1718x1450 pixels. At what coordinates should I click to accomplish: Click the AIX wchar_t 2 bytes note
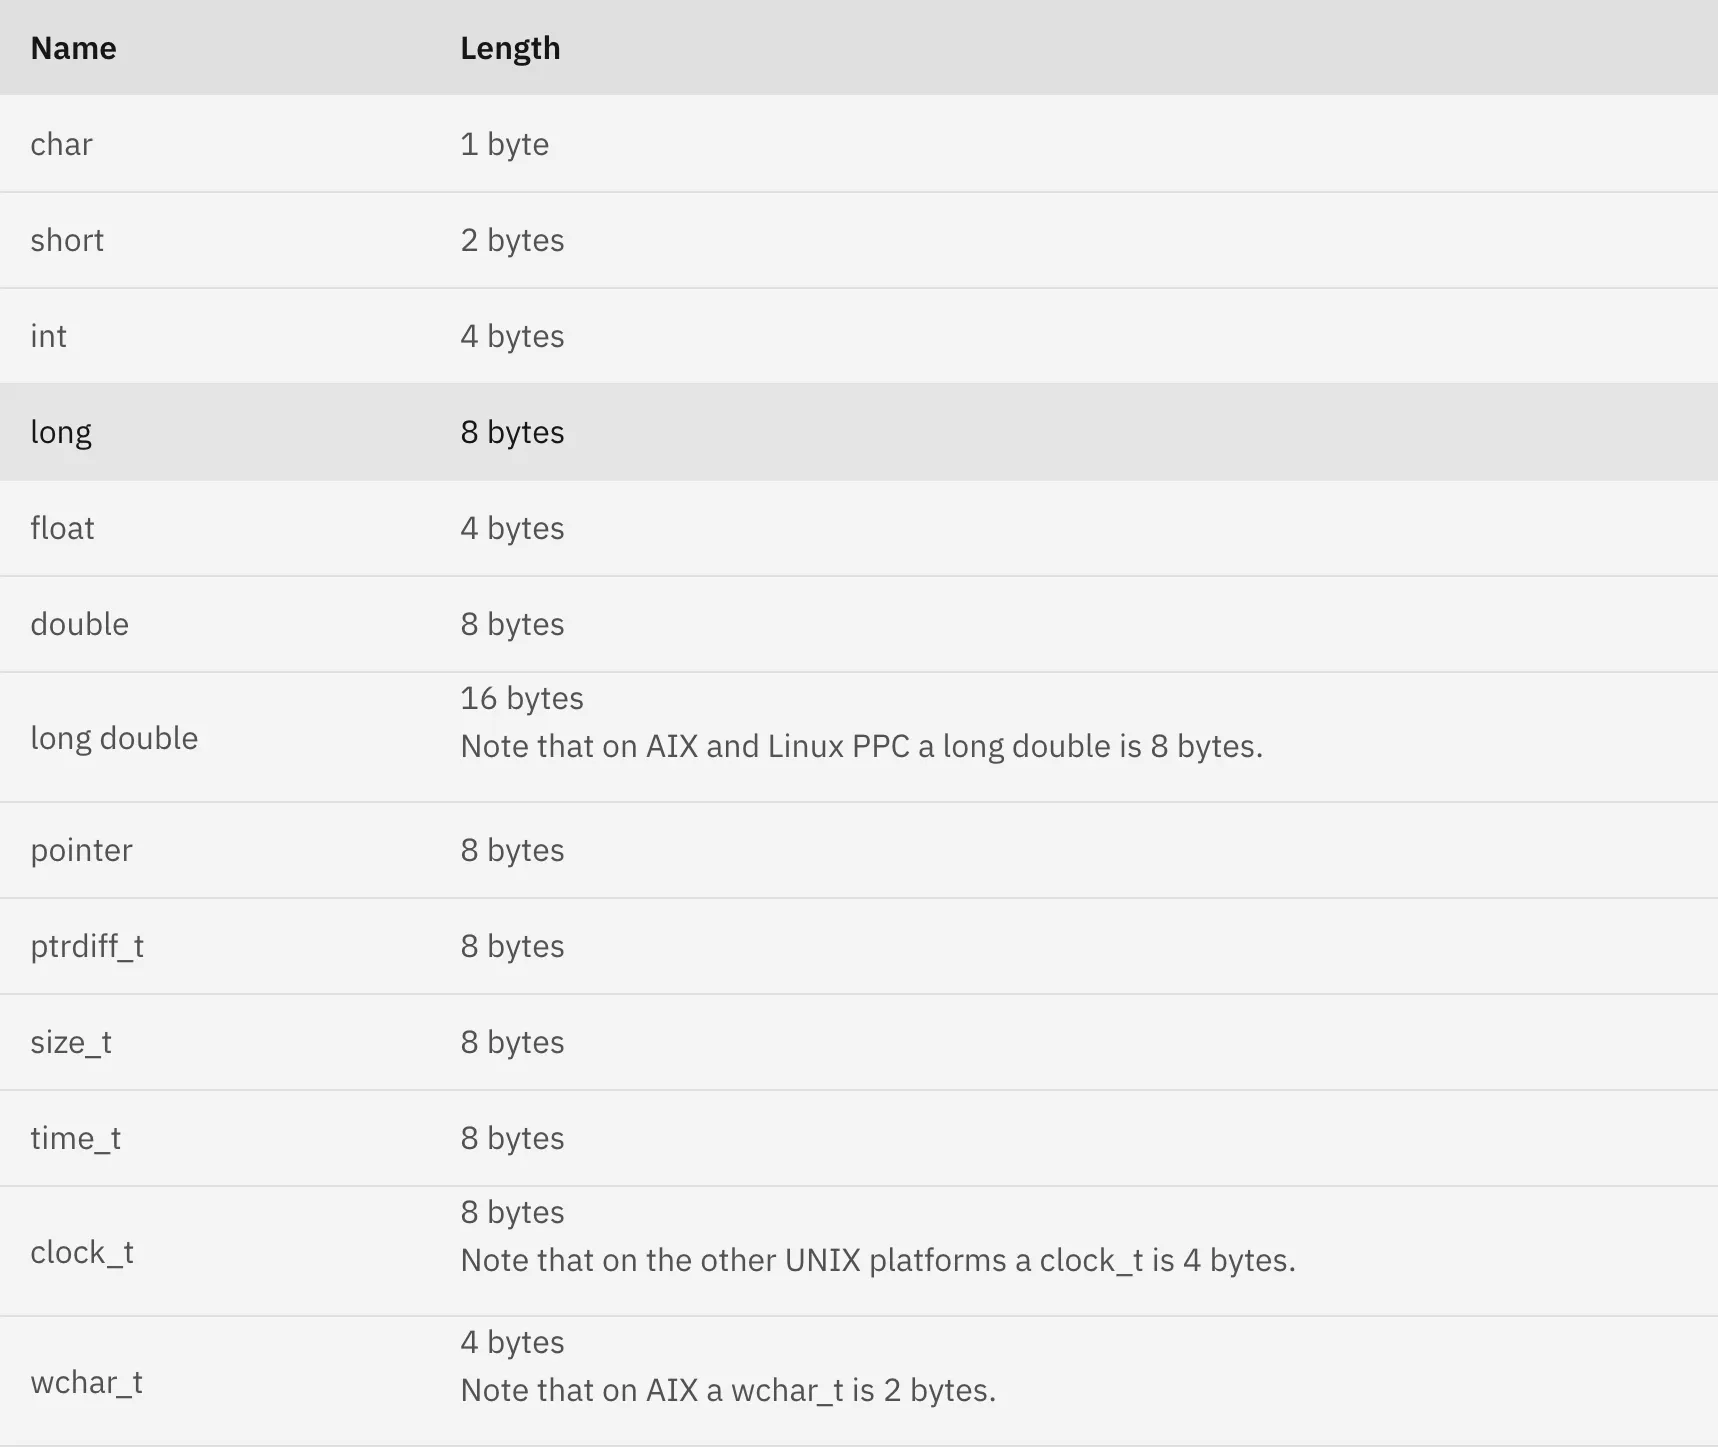pos(727,1390)
